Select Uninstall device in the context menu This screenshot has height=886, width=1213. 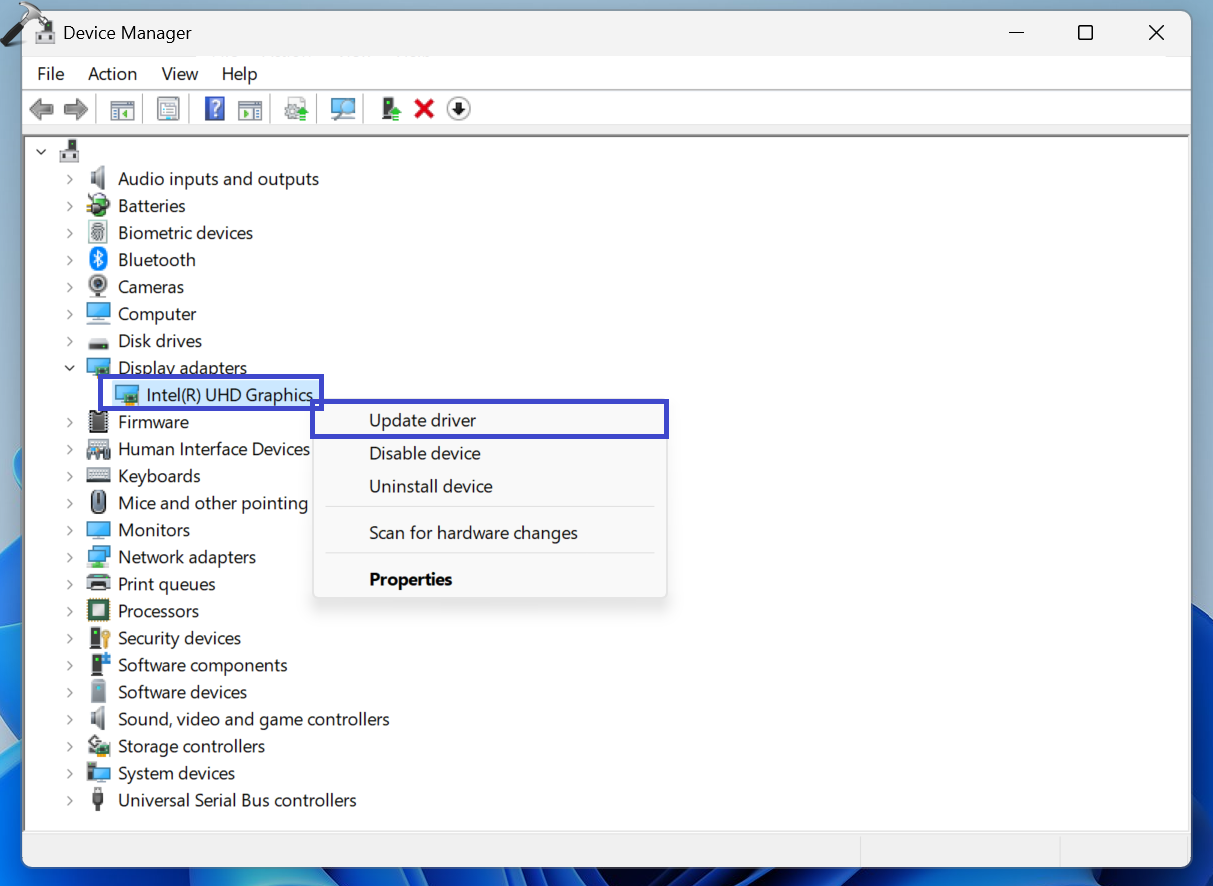pyautogui.click(x=430, y=486)
